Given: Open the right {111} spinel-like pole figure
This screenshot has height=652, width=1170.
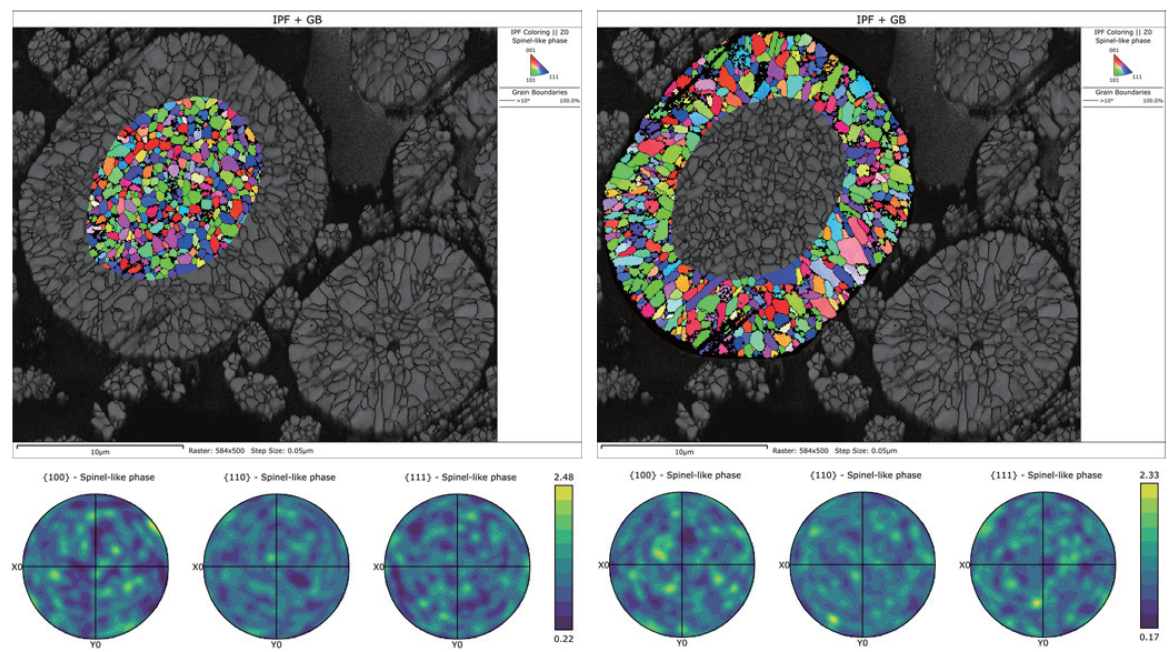Looking at the screenshot, I should [x=1041, y=564].
